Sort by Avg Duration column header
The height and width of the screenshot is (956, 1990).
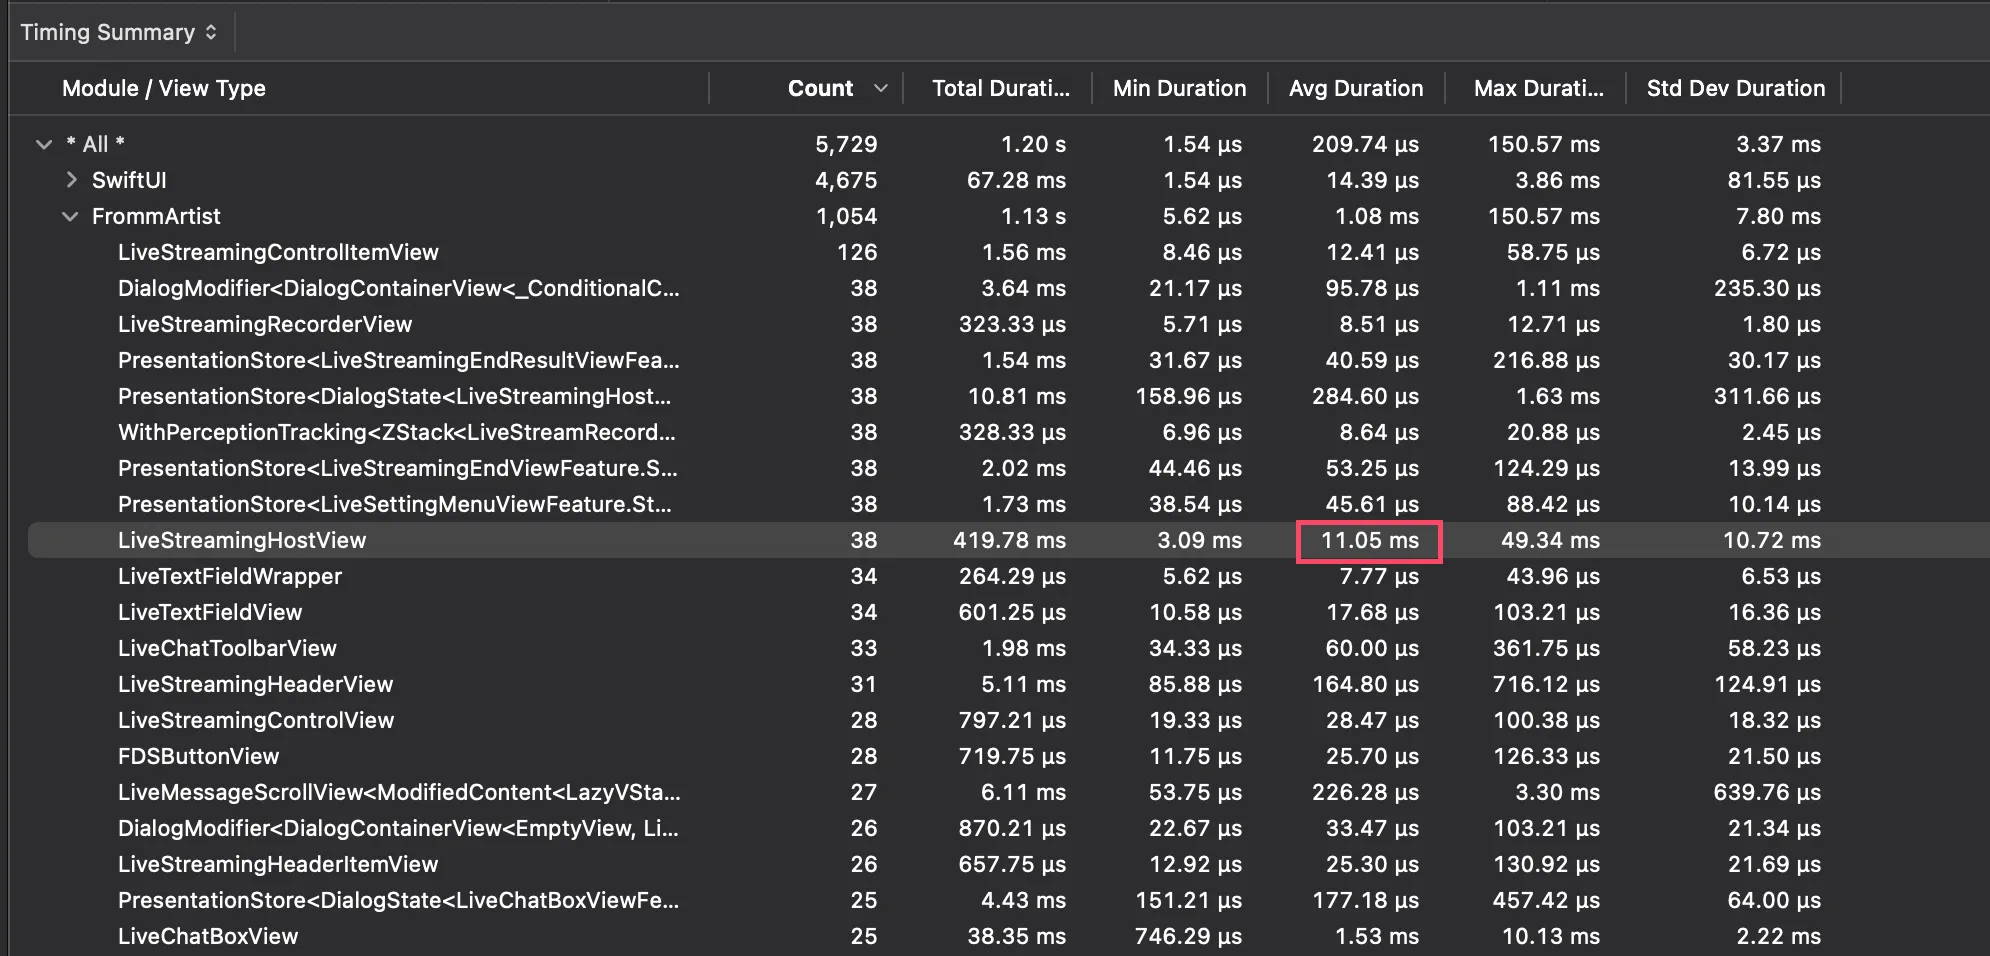(x=1355, y=88)
